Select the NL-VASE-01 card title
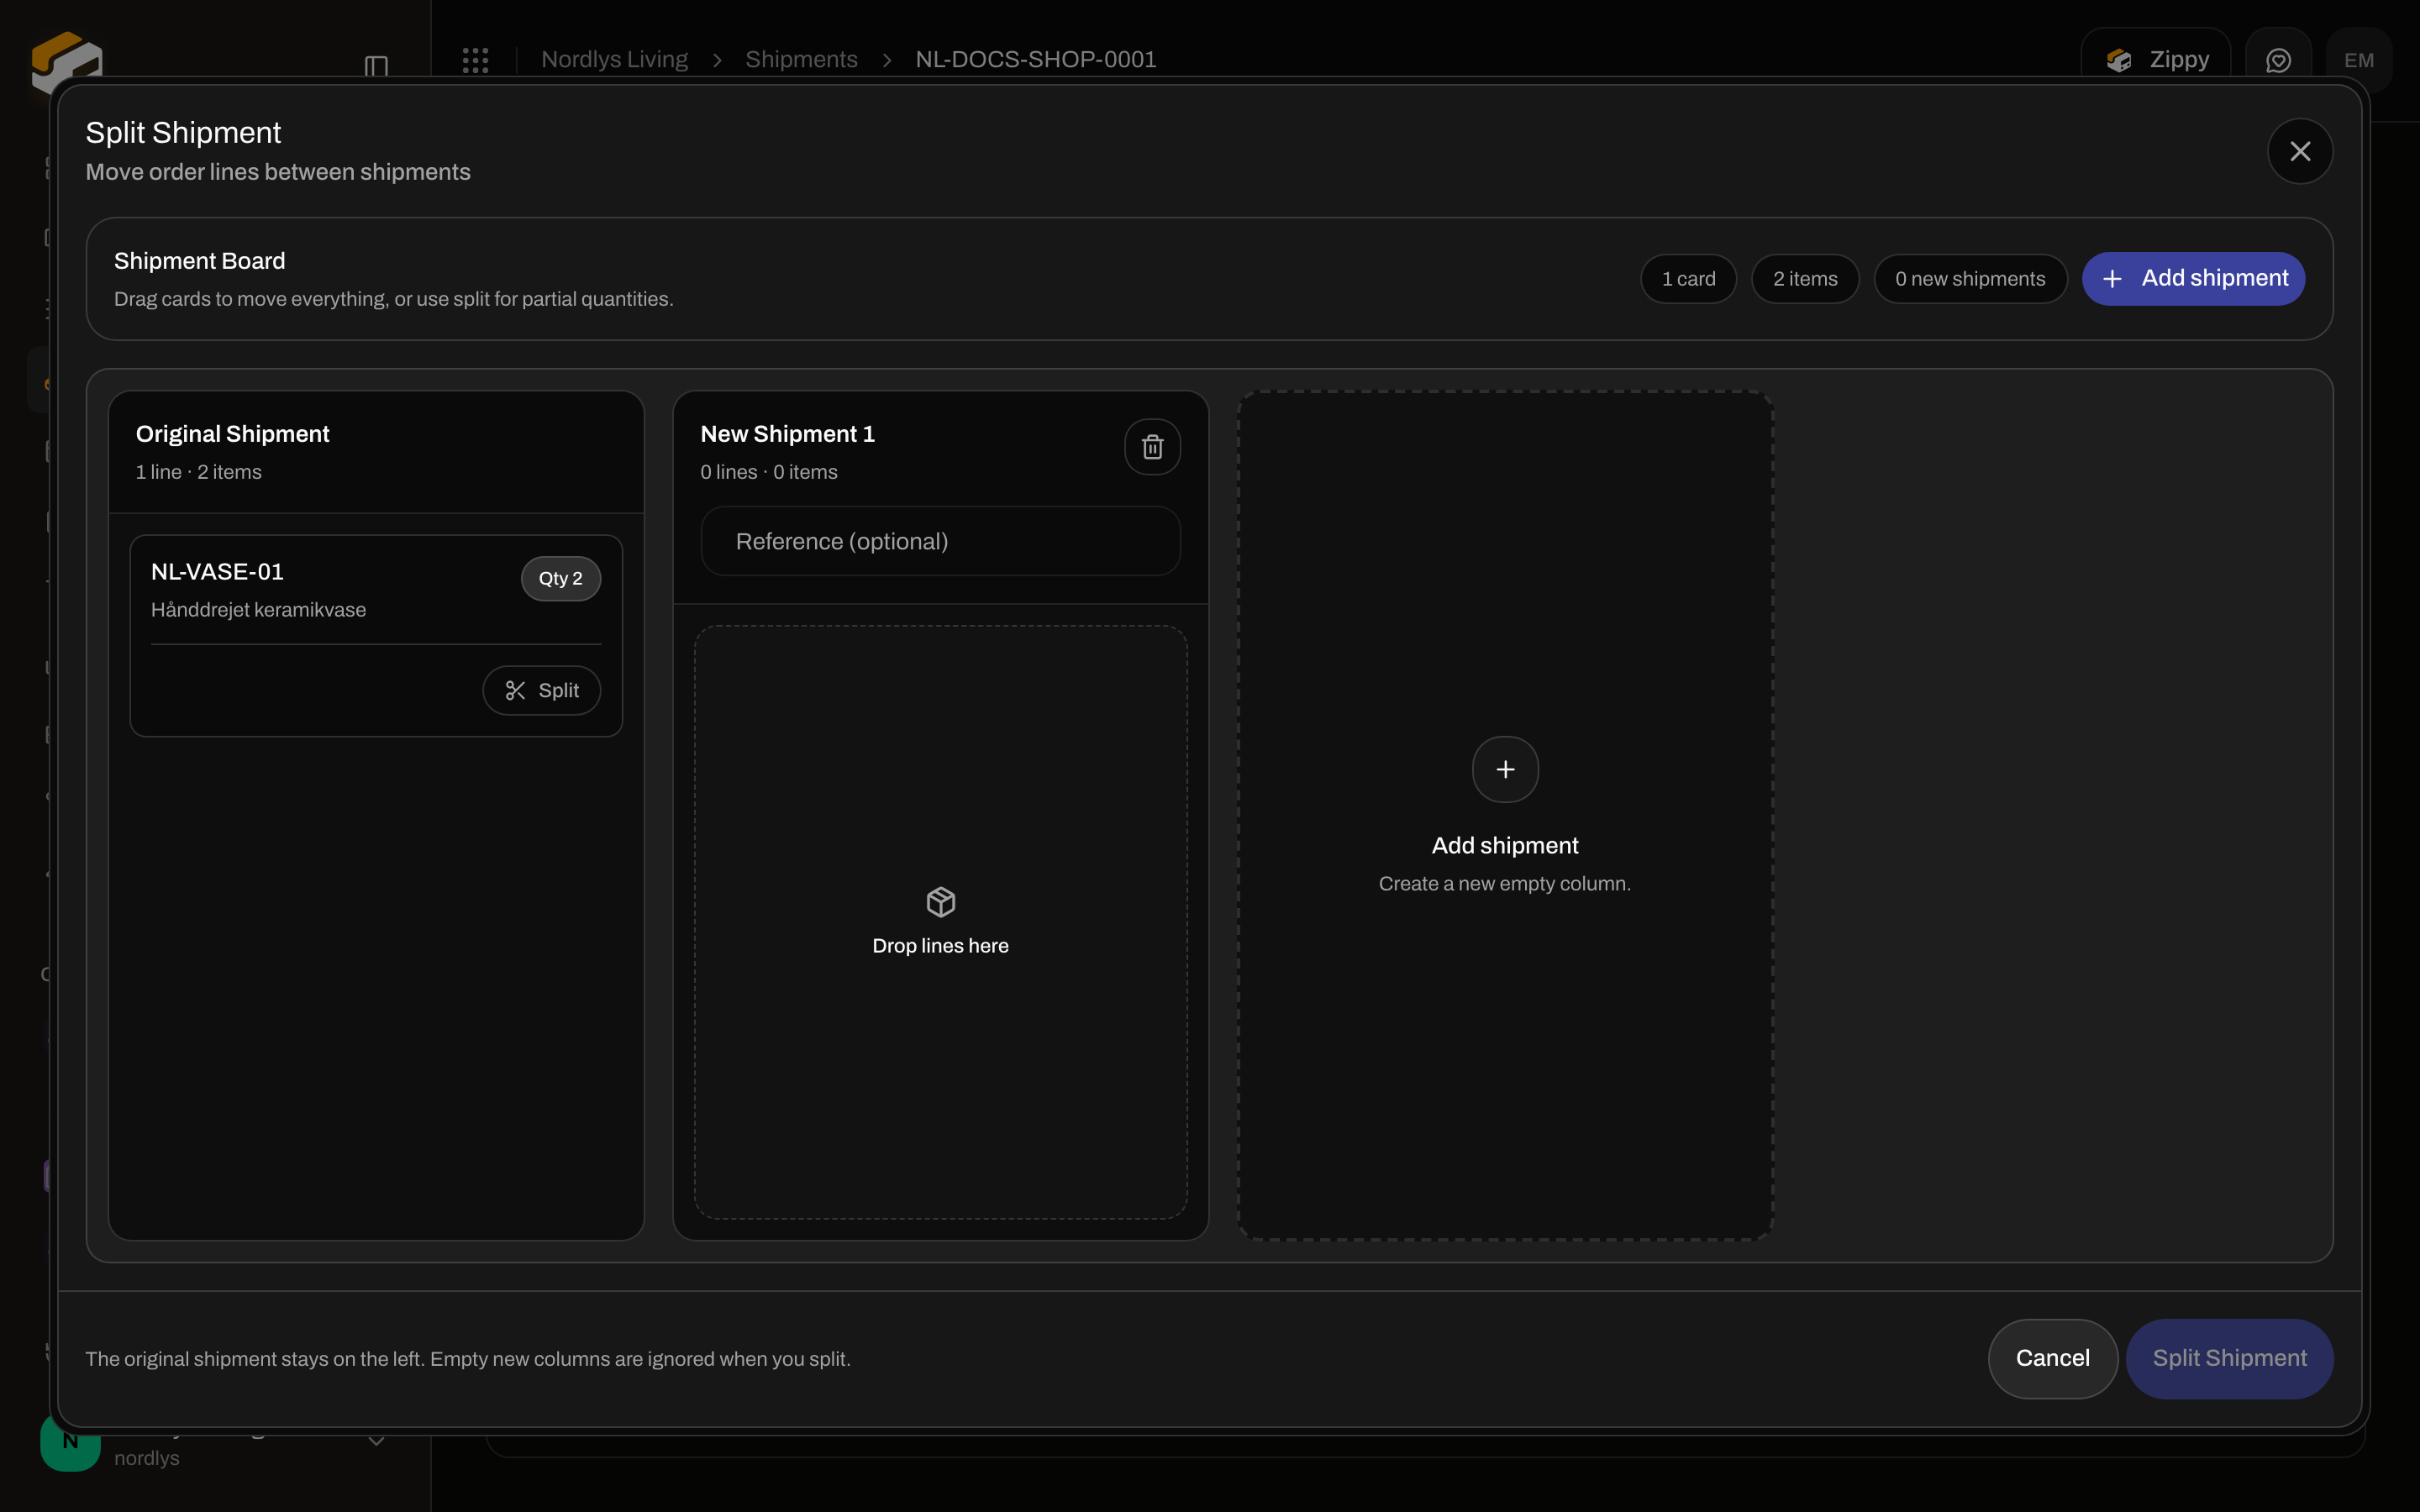Viewport: 2420px width, 1512px height. coord(217,572)
